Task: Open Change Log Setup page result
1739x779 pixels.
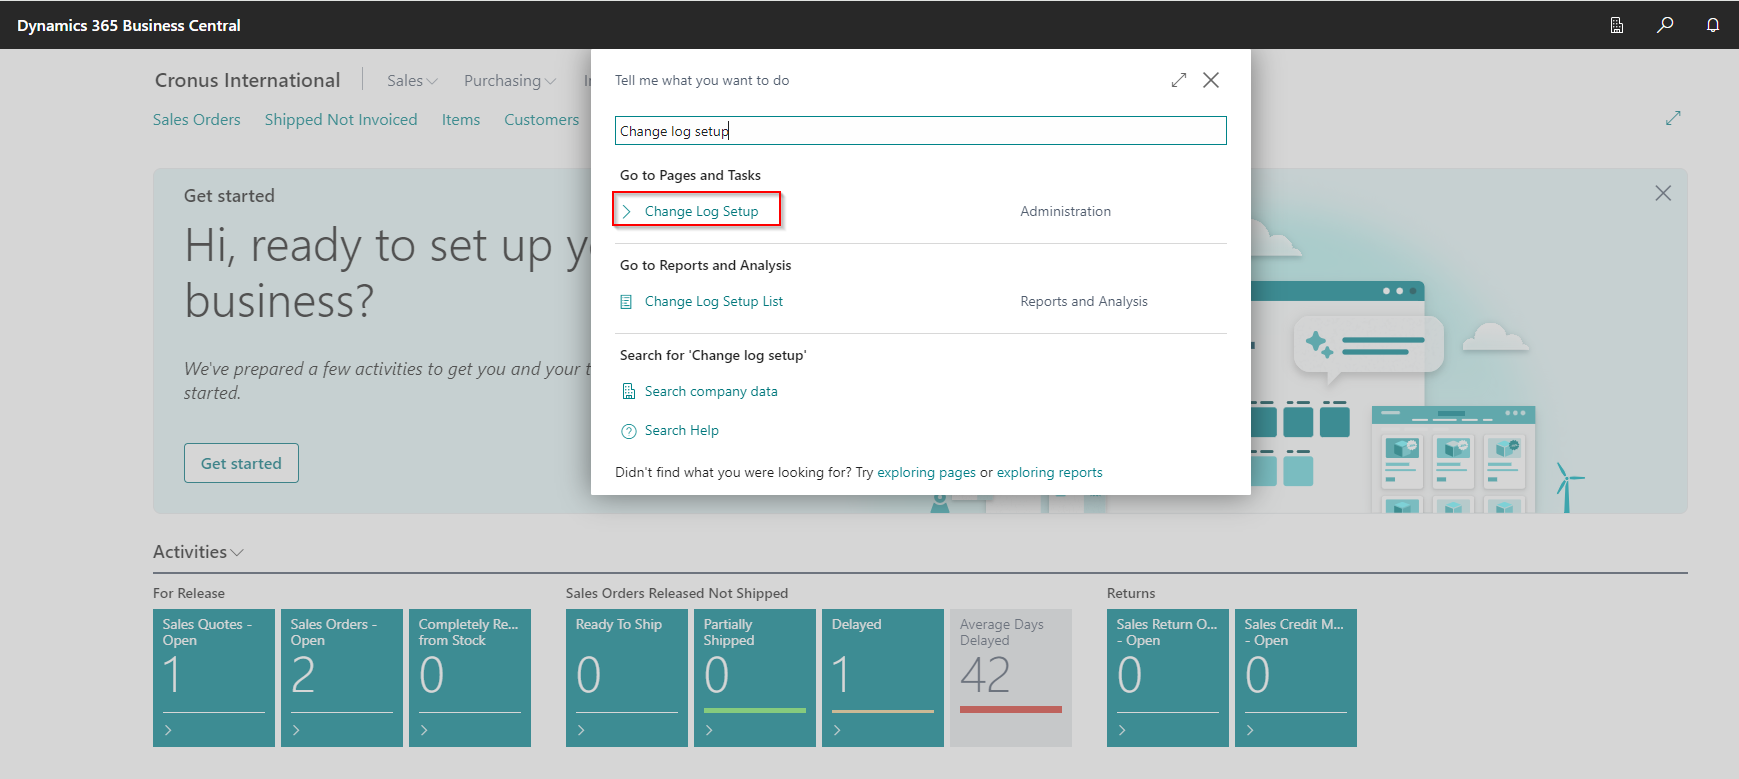Action: point(701,211)
